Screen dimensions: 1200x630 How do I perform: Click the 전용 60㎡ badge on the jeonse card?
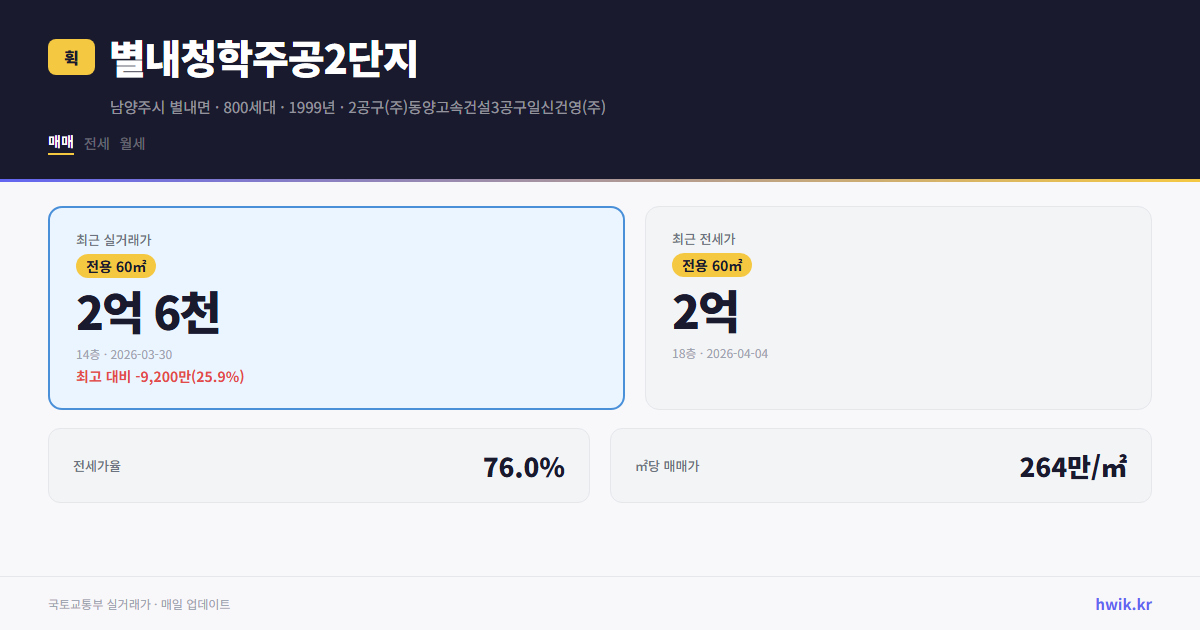pyautogui.click(x=712, y=265)
